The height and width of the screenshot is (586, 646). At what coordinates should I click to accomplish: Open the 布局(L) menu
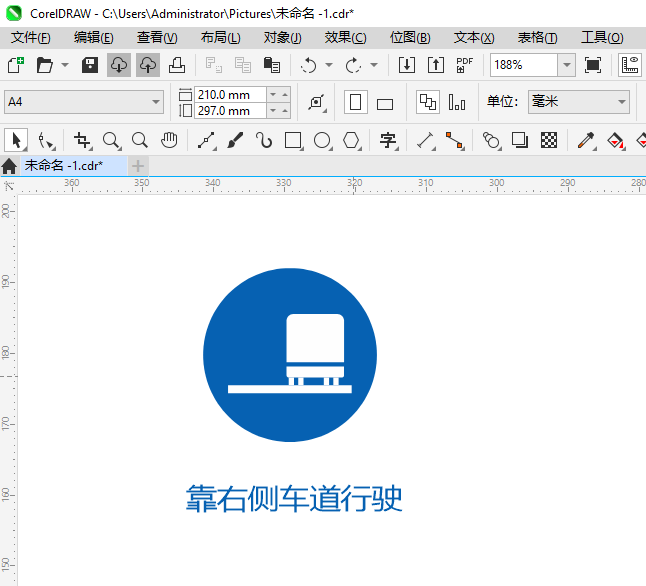[220, 38]
